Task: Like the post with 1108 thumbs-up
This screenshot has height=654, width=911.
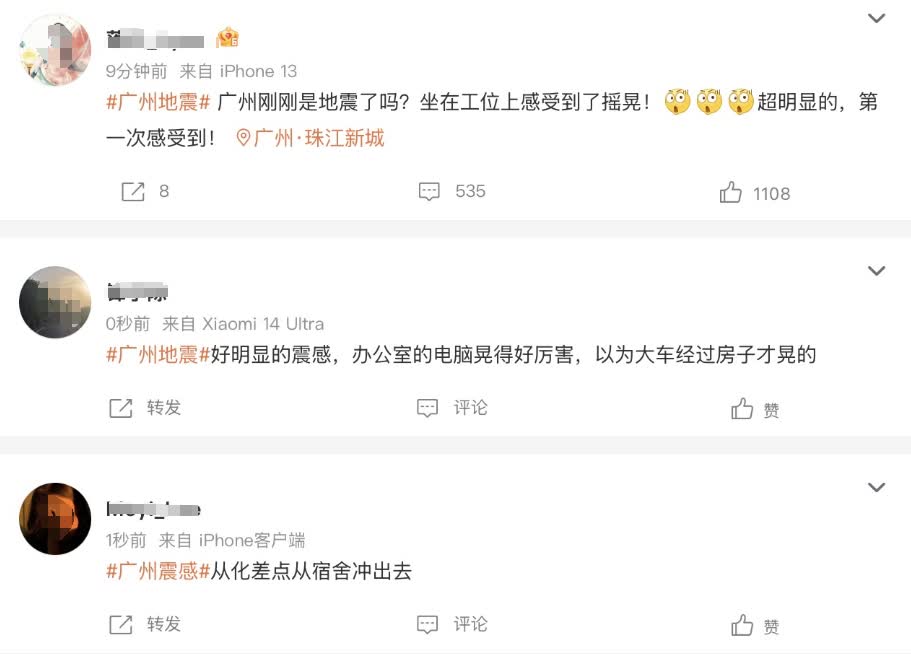Action: pos(731,193)
